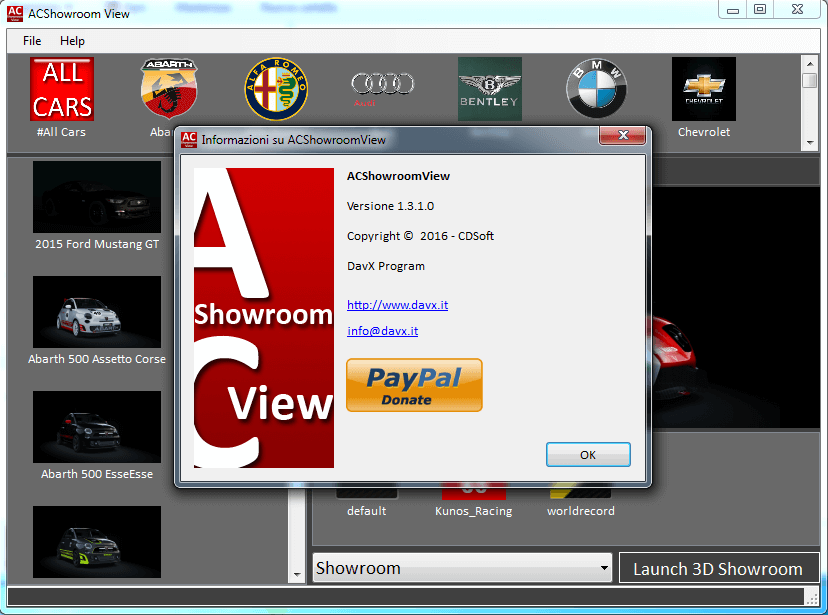Select the green-striped Abarth car thumbnail
The height and width of the screenshot is (615, 828).
coord(97,542)
